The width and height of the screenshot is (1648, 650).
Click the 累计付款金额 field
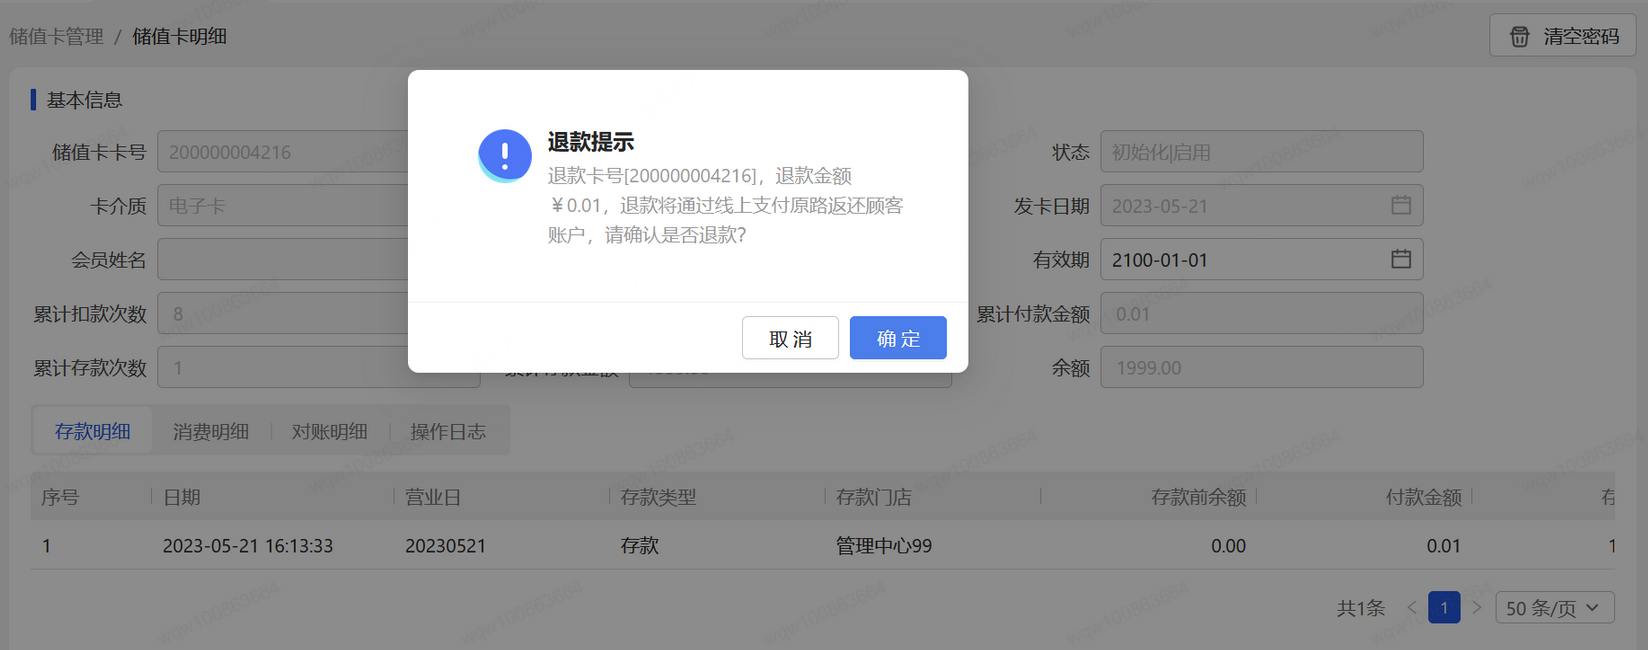[x=1262, y=314]
